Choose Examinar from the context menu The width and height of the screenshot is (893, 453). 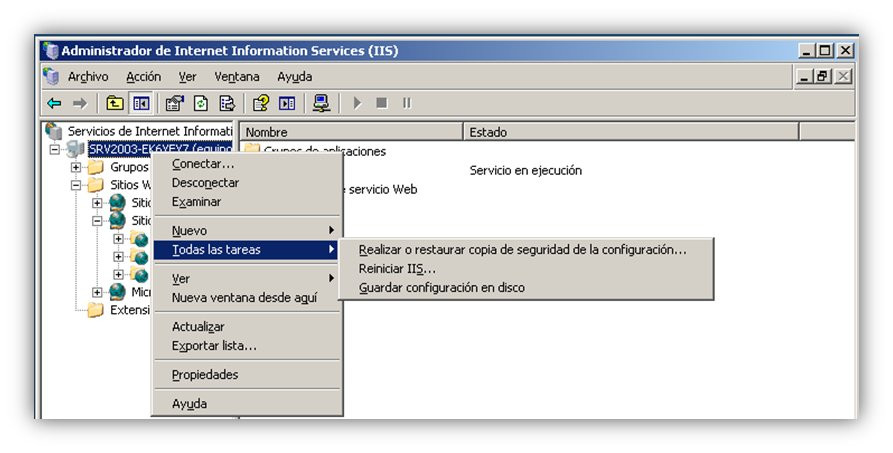248,202
